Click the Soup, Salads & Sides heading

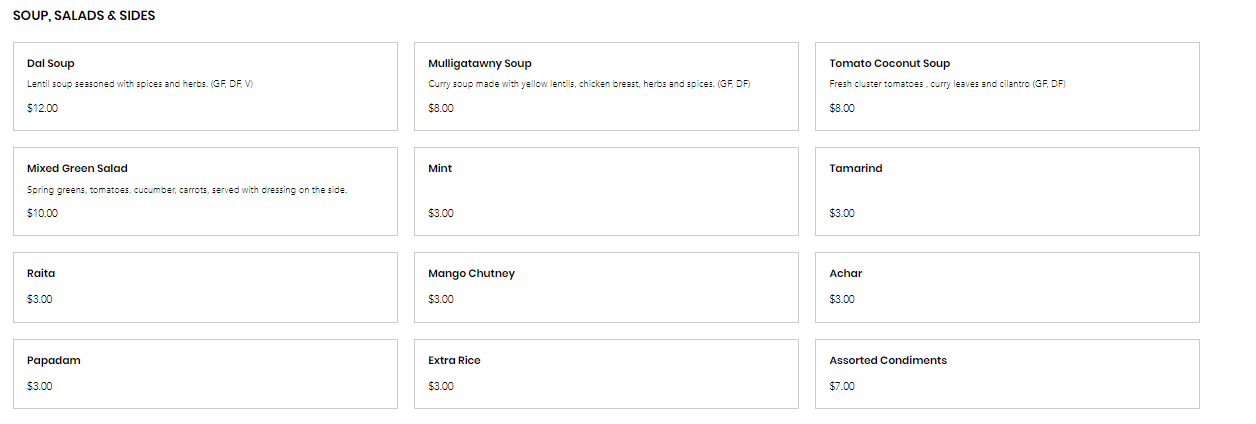pyautogui.click(x=84, y=16)
